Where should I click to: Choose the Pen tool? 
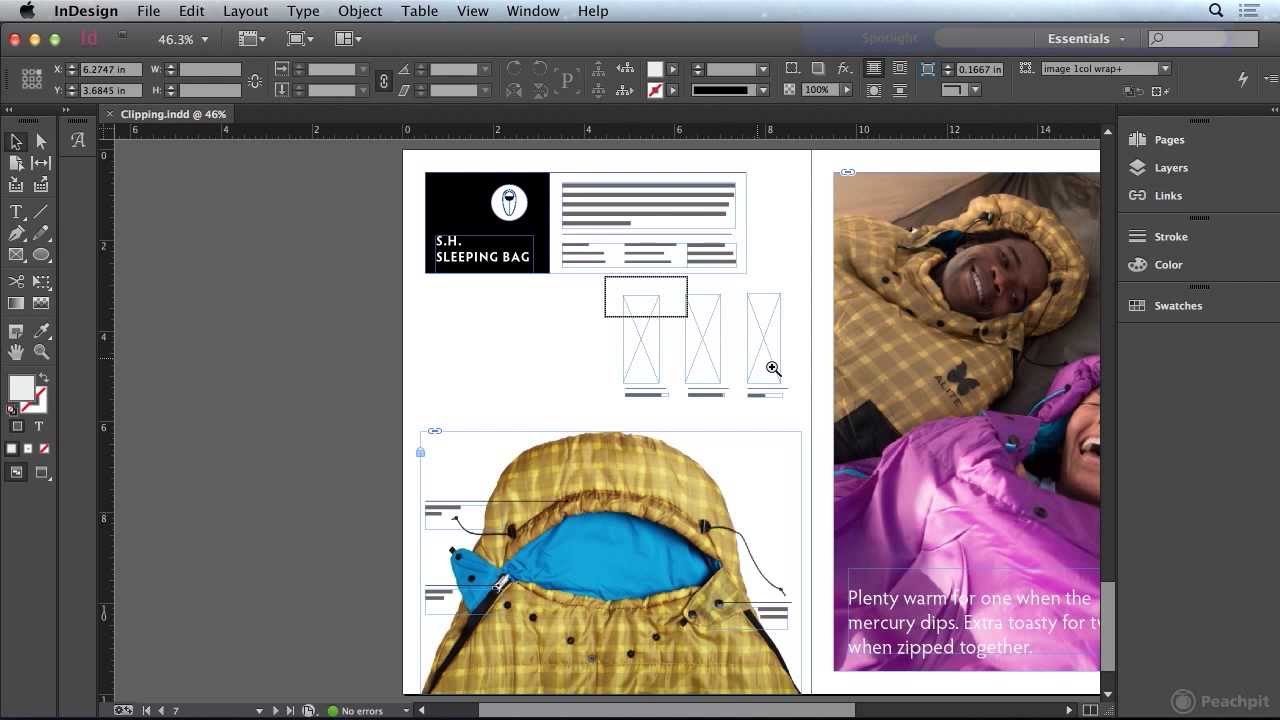pyautogui.click(x=16, y=233)
